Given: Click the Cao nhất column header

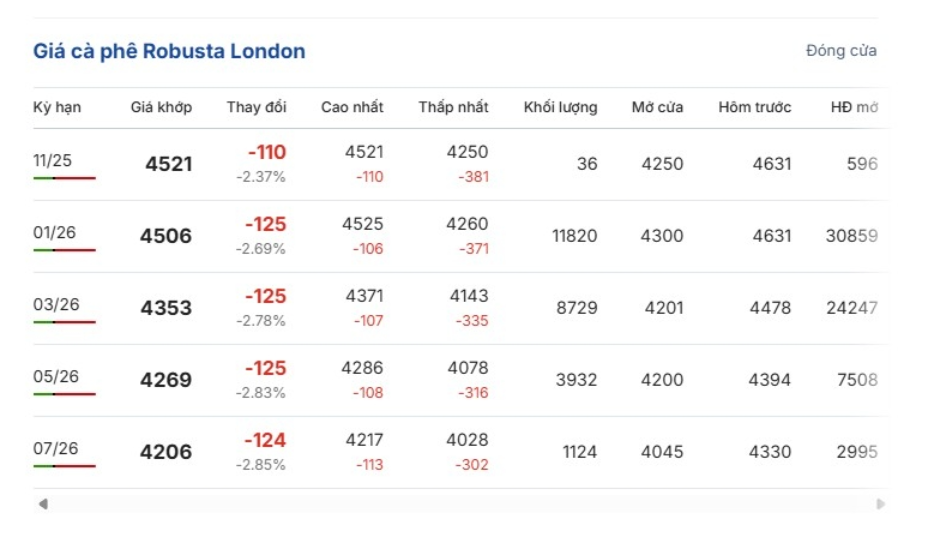Looking at the screenshot, I should click(x=352, y=107).
